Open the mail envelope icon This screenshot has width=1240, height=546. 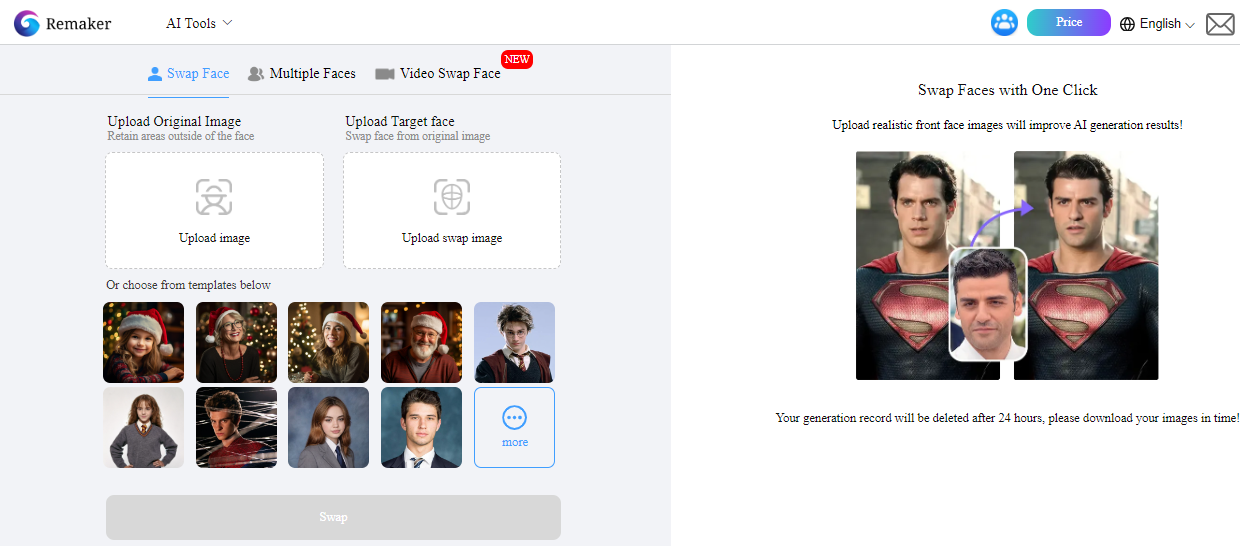(1220, 24)
